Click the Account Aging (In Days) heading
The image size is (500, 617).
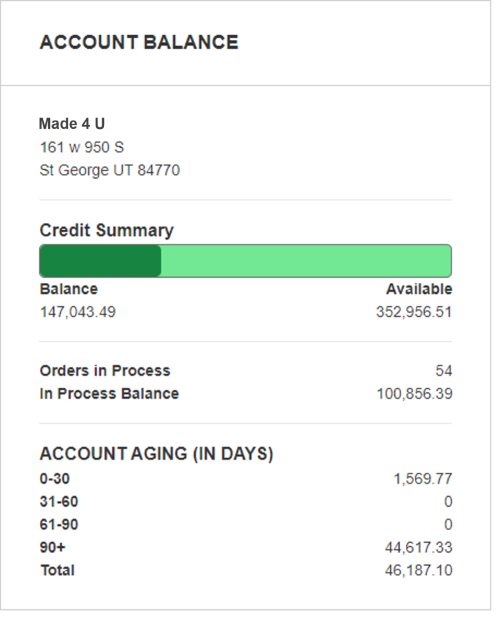(x=156, y=454)
